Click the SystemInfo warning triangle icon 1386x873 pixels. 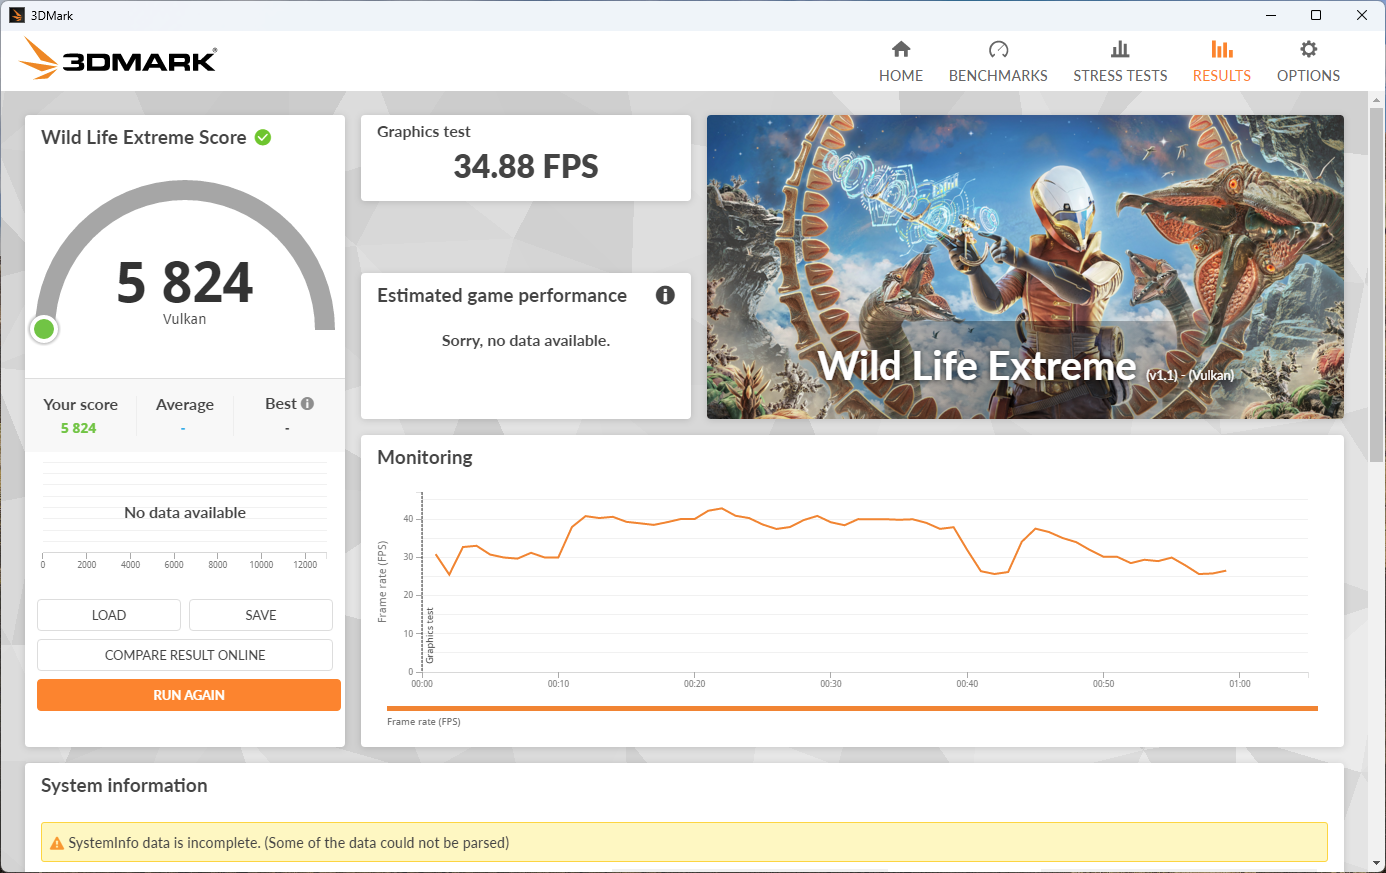(x=57, y=844)
